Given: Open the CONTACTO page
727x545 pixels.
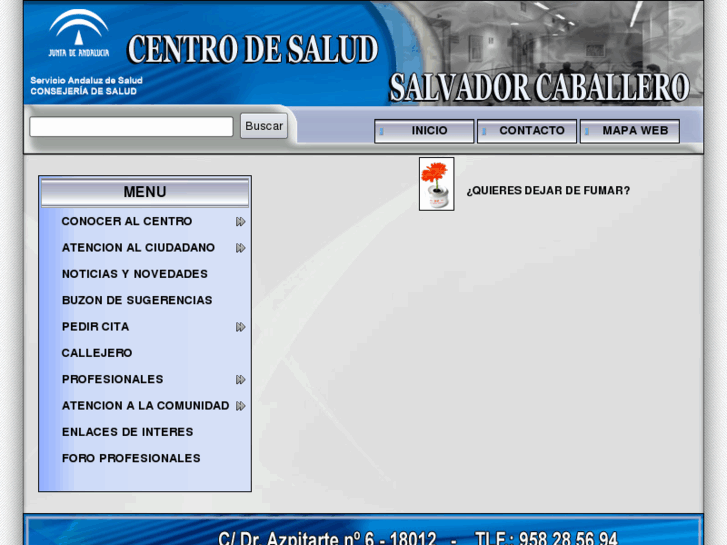Looking at the screenshot, I should (527, 131).
